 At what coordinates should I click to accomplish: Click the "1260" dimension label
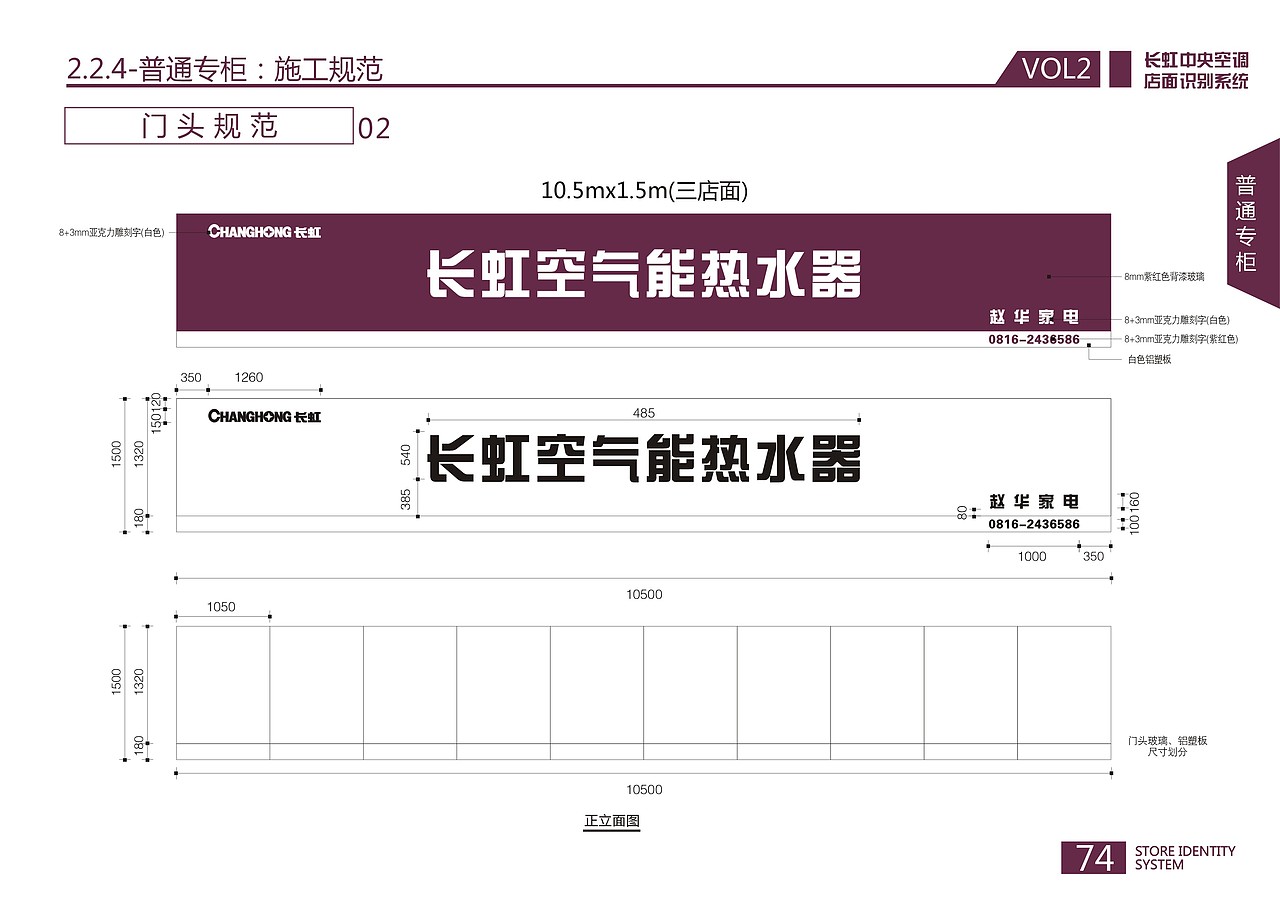(x=249, y=378)
